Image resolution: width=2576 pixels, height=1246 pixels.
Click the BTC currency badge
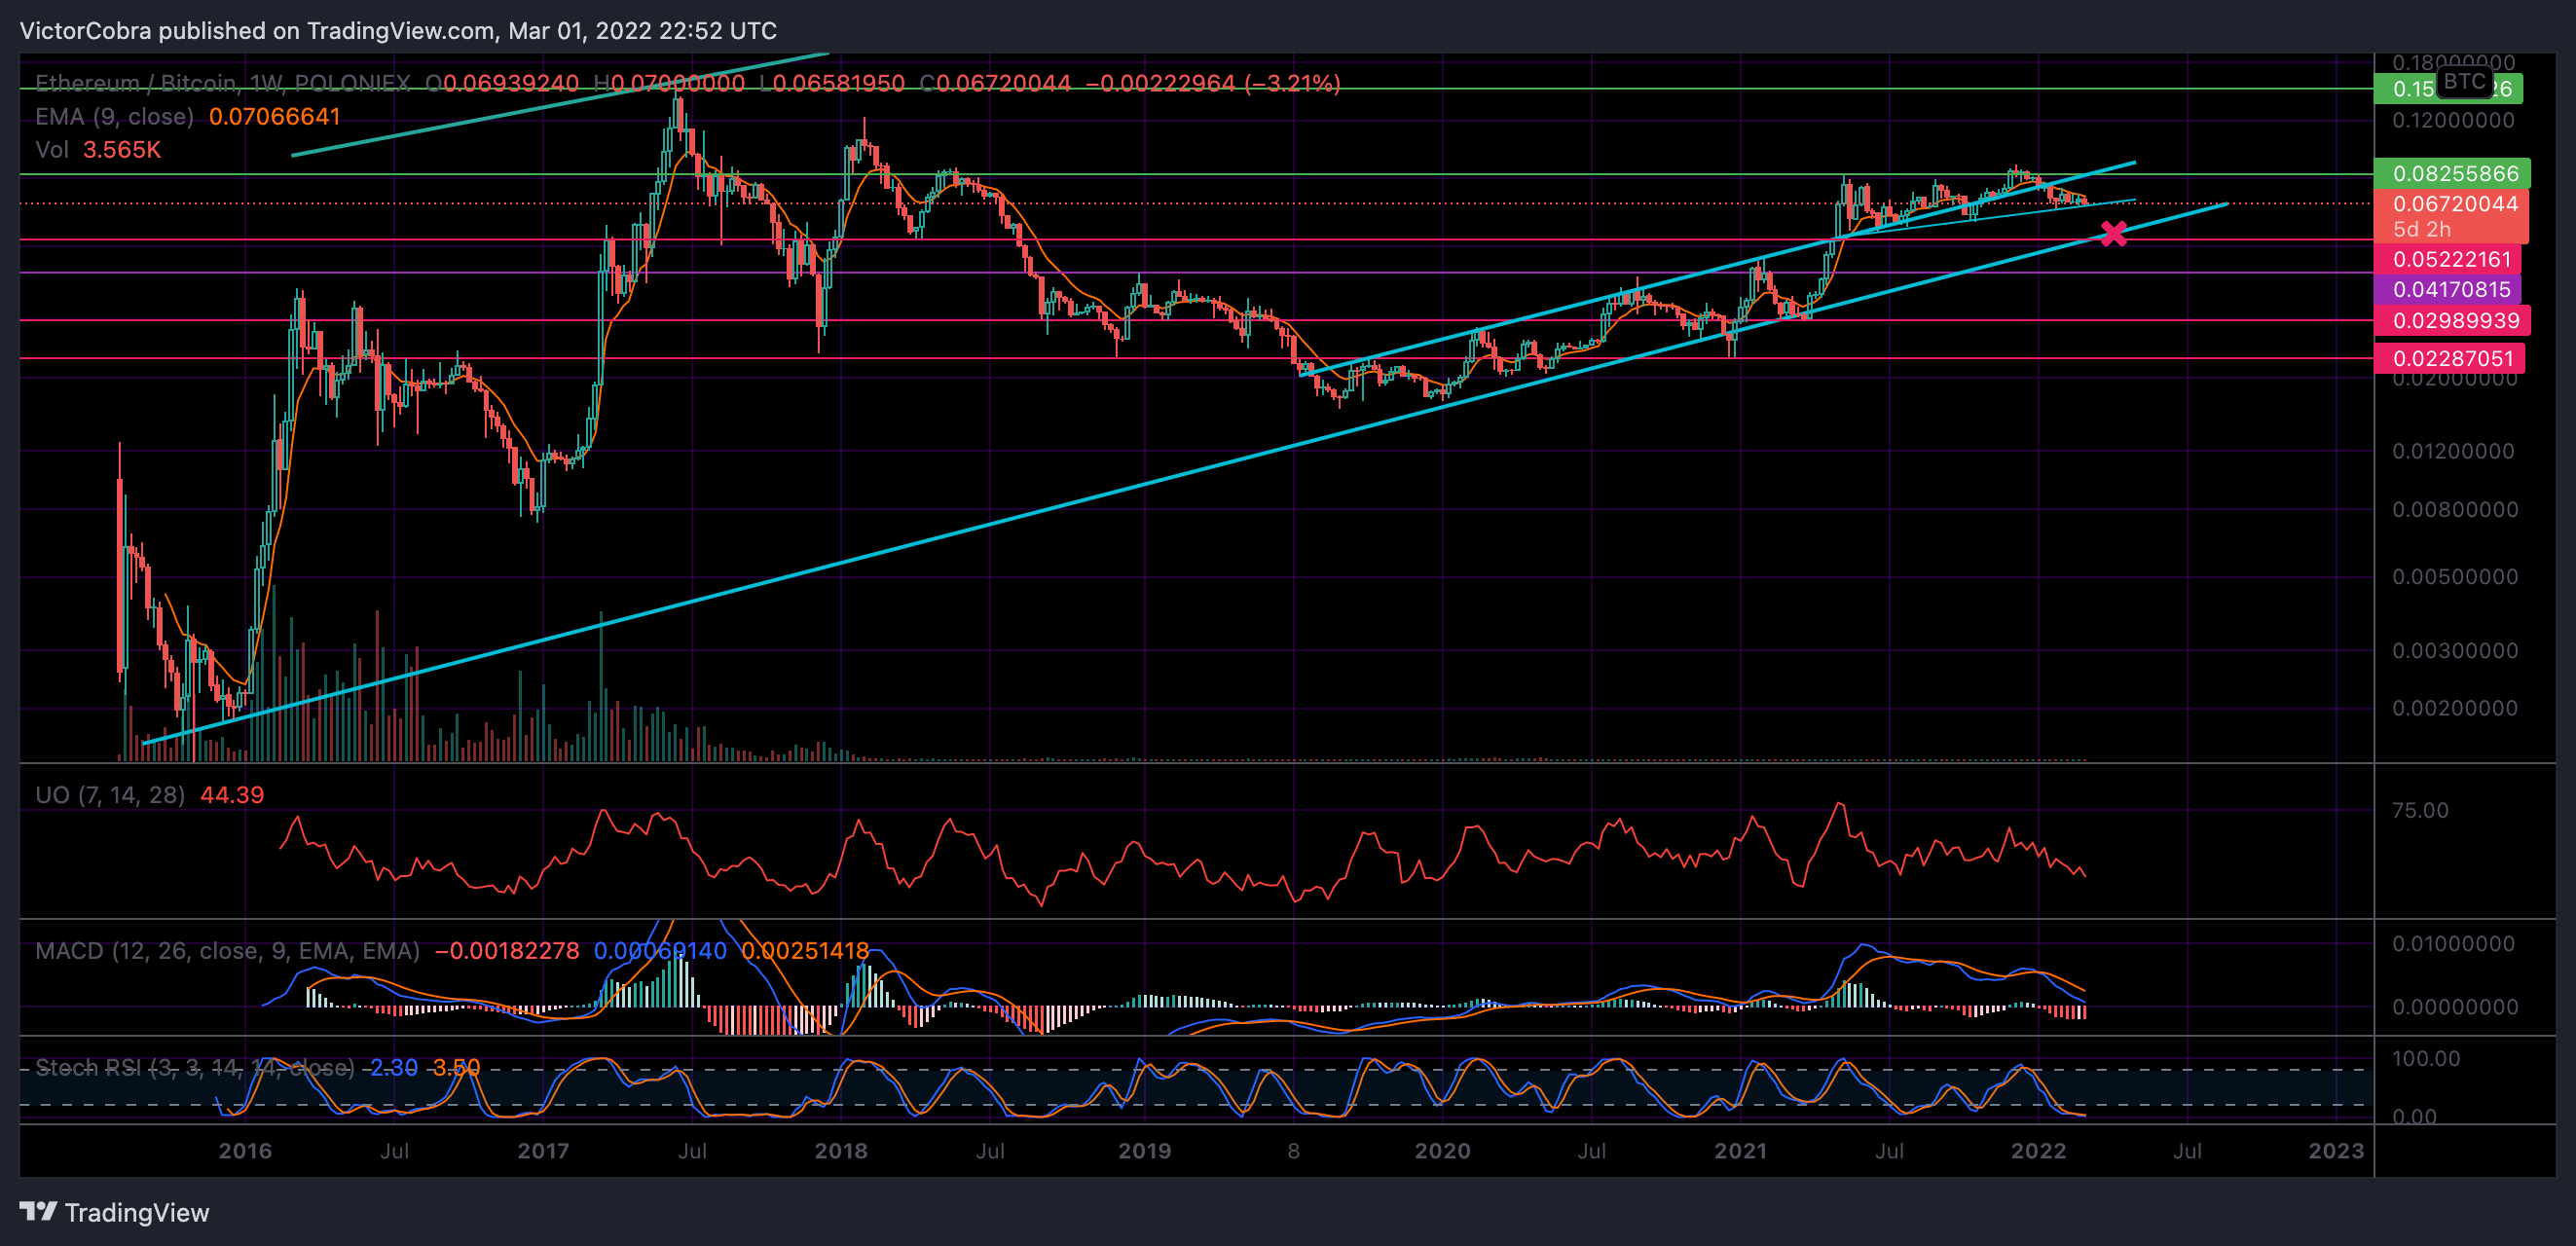click(x=2464, y=81)
